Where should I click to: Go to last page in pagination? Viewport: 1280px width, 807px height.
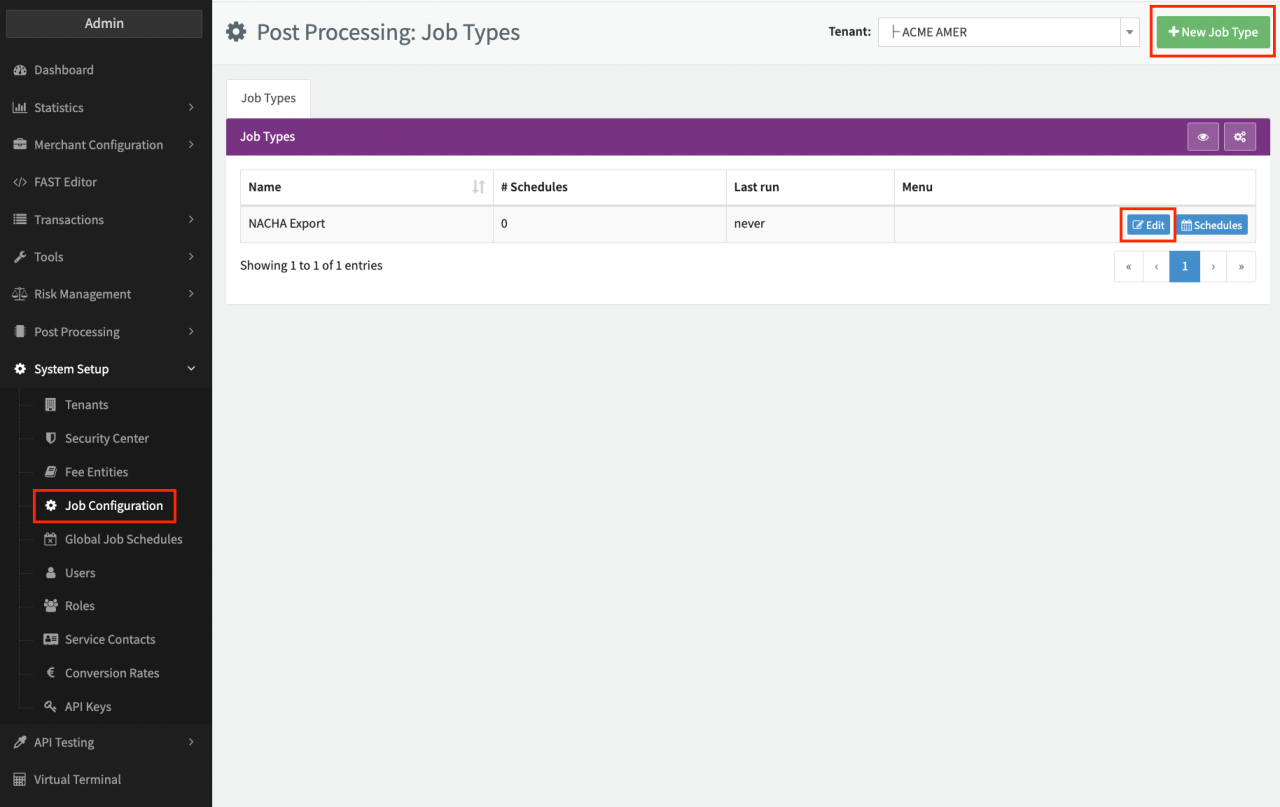point(1241,267)
